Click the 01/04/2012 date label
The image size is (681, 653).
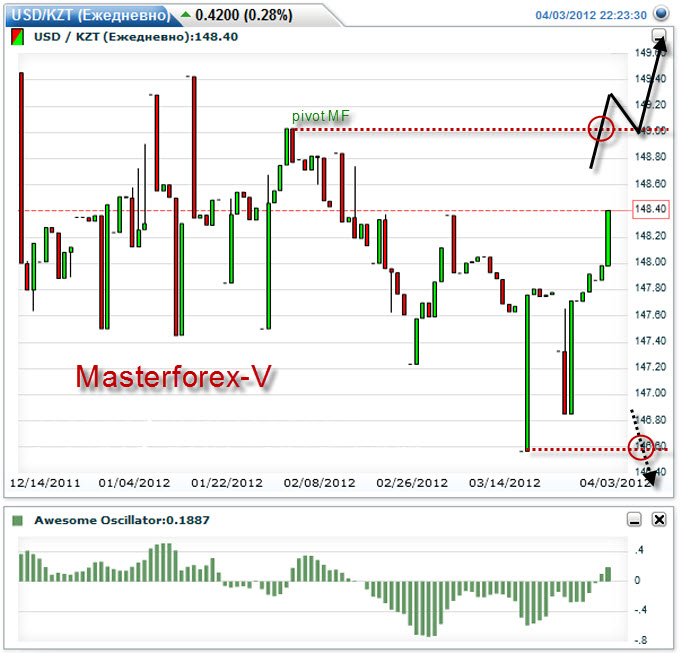coord(134,483)
